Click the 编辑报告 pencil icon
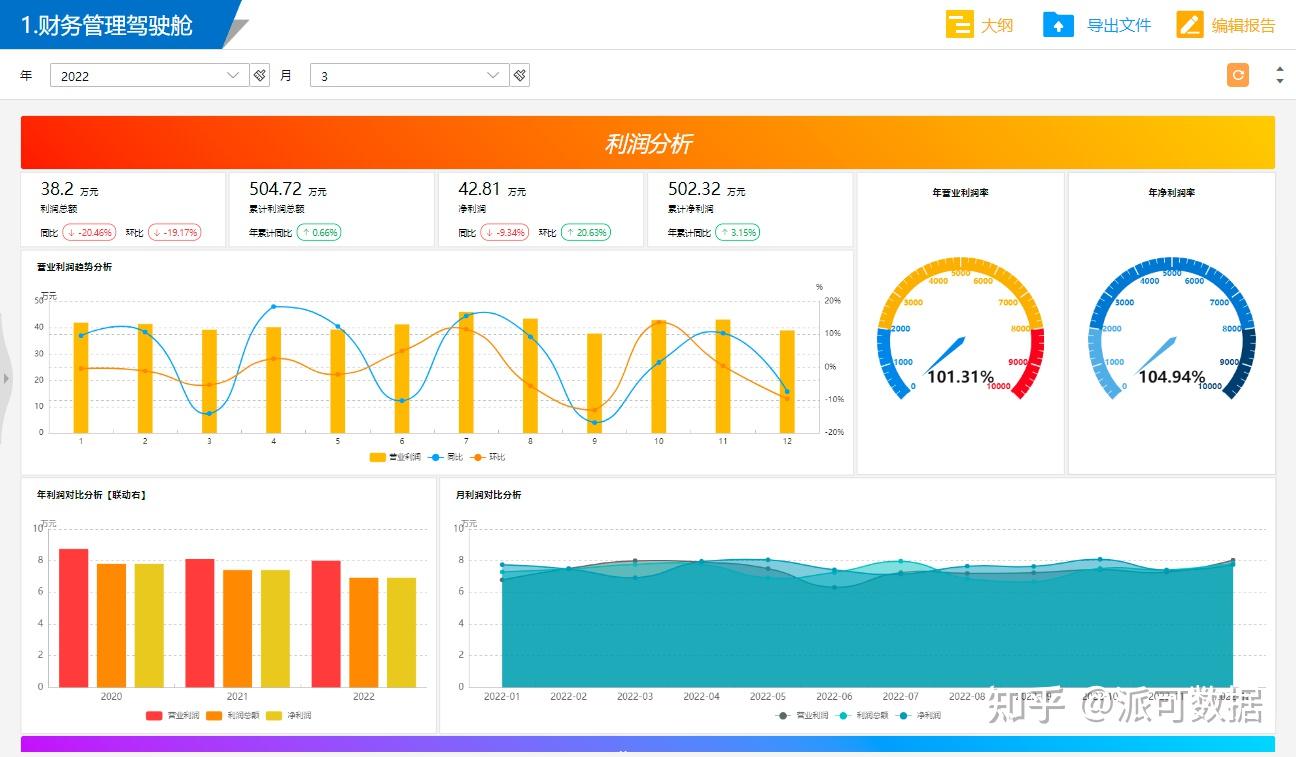The height and width of the screenshot is (757, 1296). coord(1189,25)
